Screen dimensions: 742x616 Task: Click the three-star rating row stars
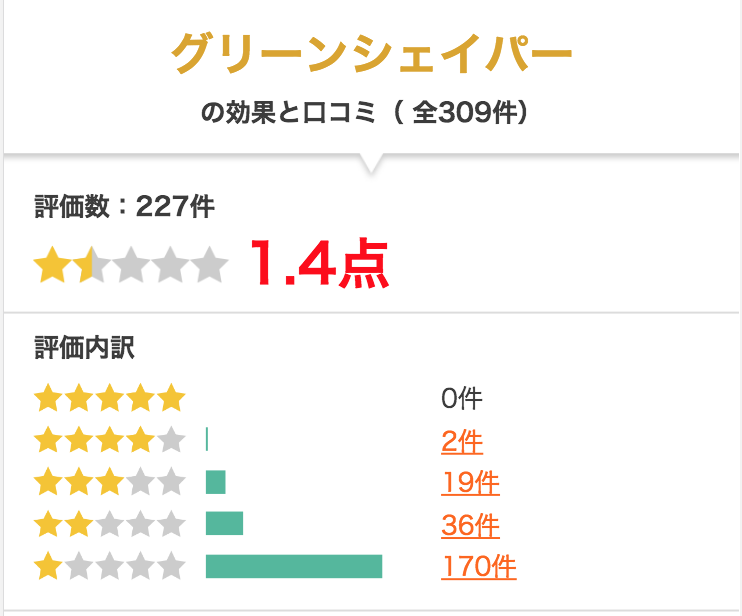pos(110,482)
